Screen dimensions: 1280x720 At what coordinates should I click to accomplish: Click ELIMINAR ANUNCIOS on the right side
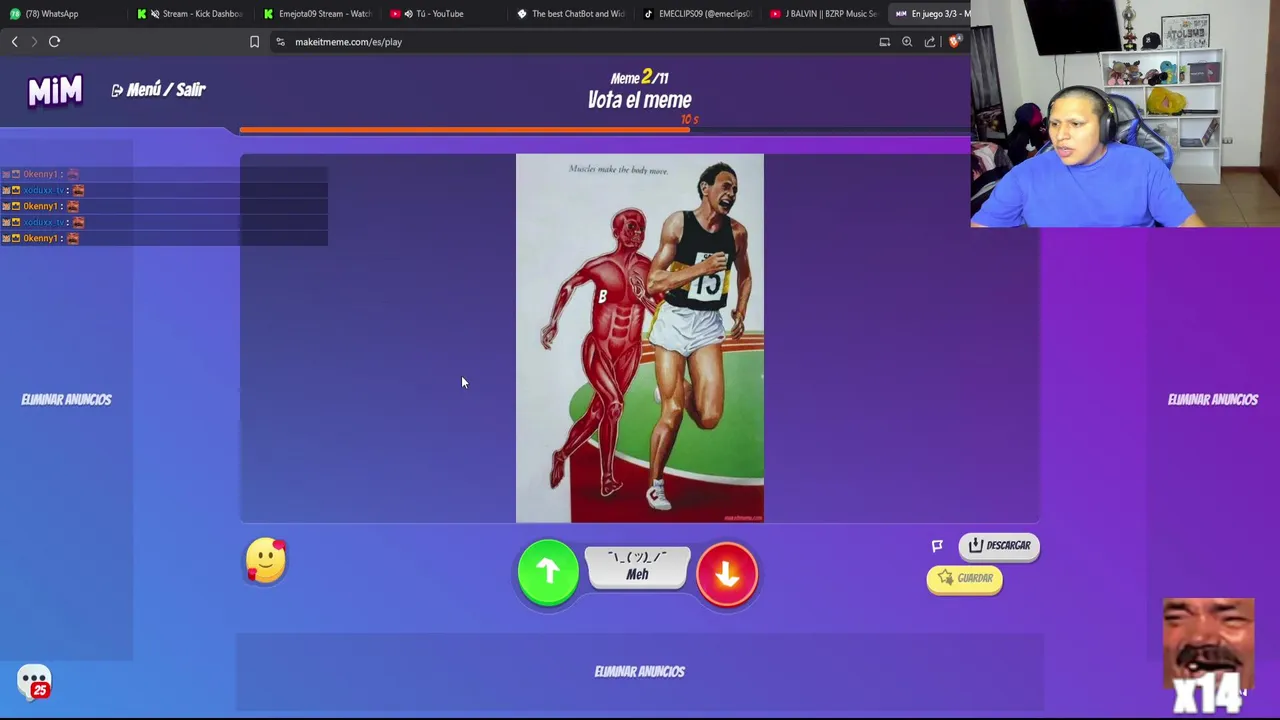(1213, 399)
